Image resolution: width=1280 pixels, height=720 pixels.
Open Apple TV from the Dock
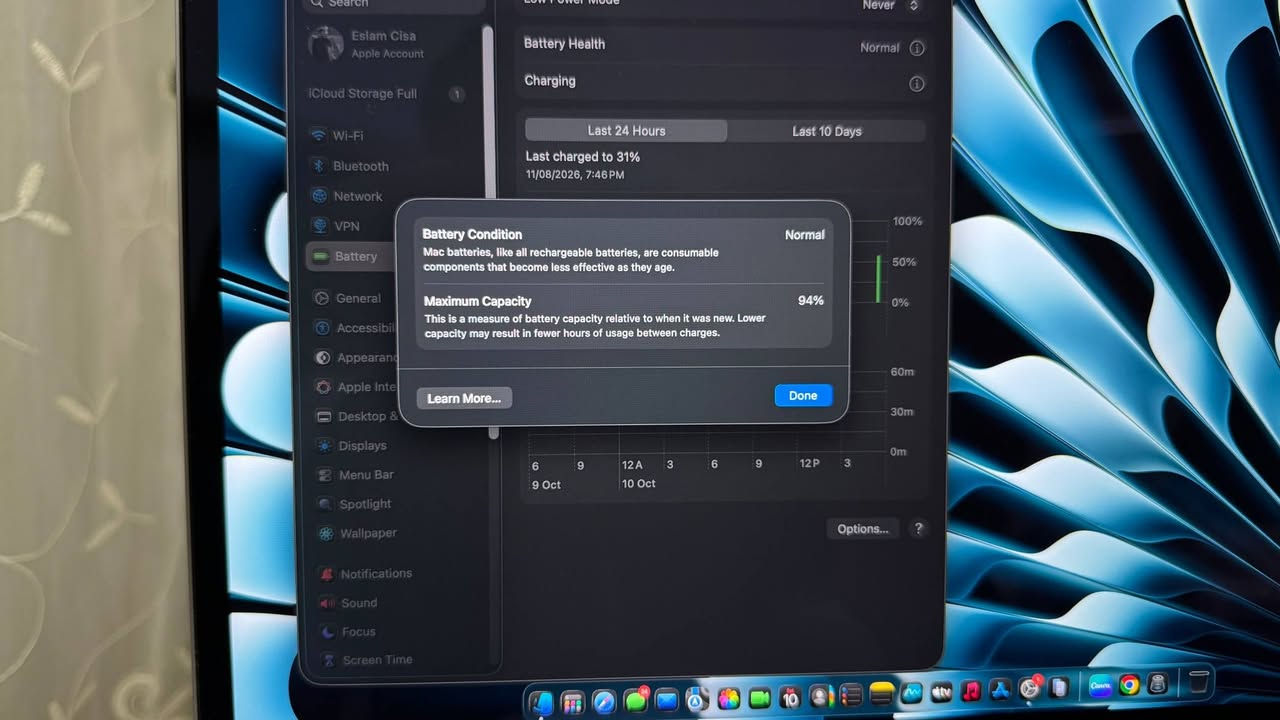(941, 691)
